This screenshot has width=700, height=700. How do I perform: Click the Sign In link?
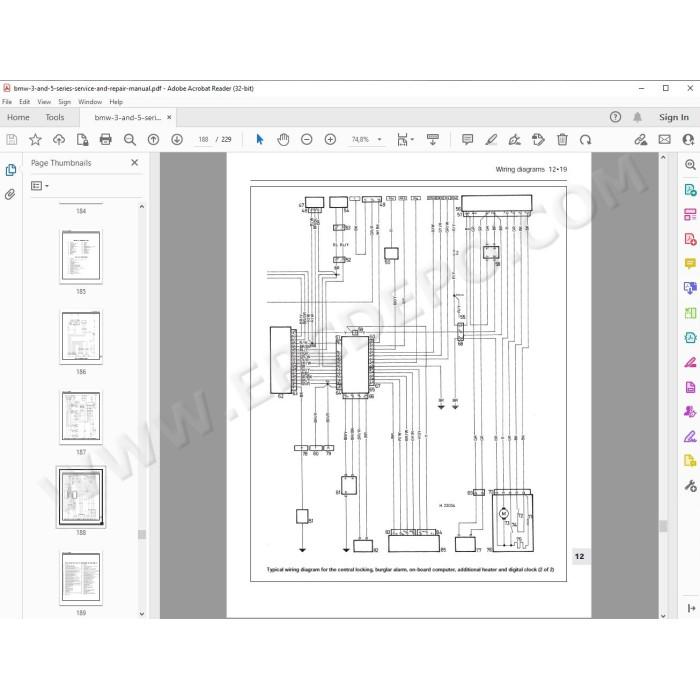pyautogui.click(x=674, y=117)
